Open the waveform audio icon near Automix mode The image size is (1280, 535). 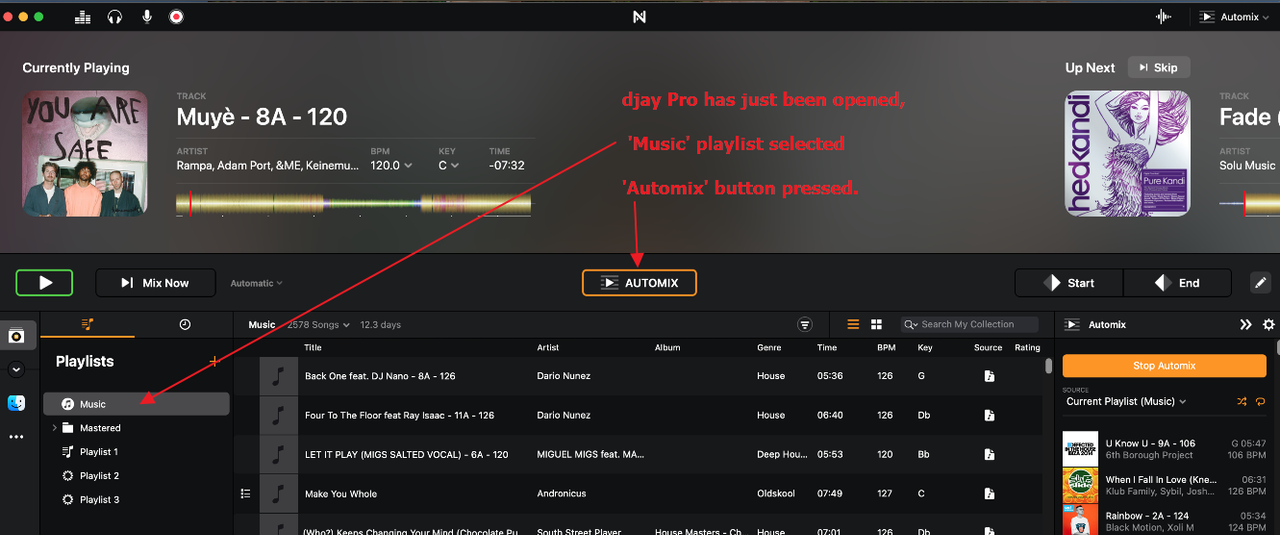click(x=1163, y=17)
